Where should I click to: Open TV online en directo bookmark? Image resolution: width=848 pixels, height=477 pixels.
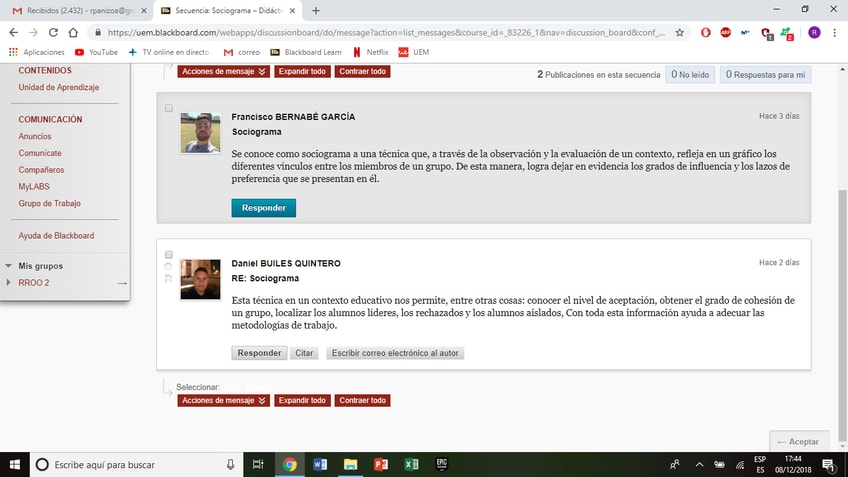coord(169,52)
